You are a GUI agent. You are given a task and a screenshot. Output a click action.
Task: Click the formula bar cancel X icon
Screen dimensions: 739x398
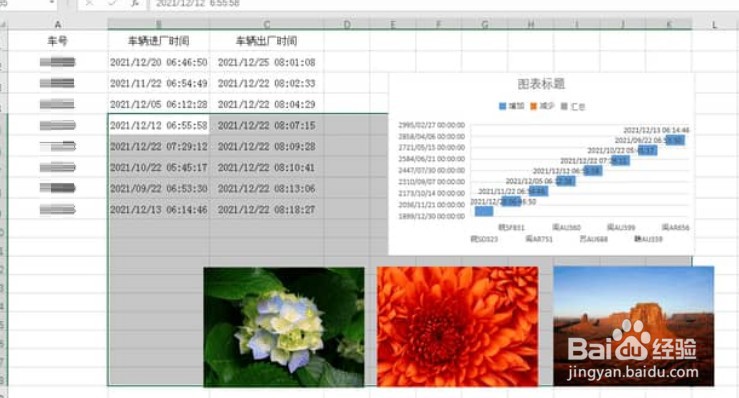[89, 3]
